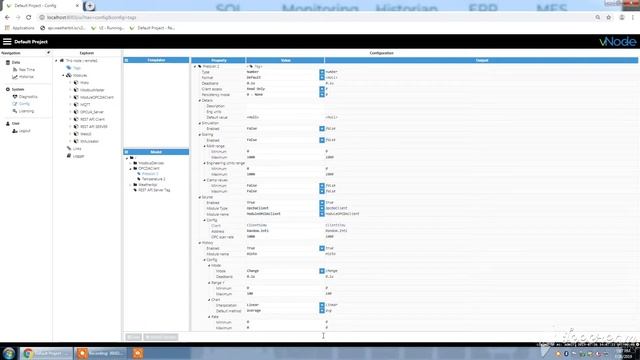
Task: Select the REST API SERVER module icon
Action: (x=76, y=127)
